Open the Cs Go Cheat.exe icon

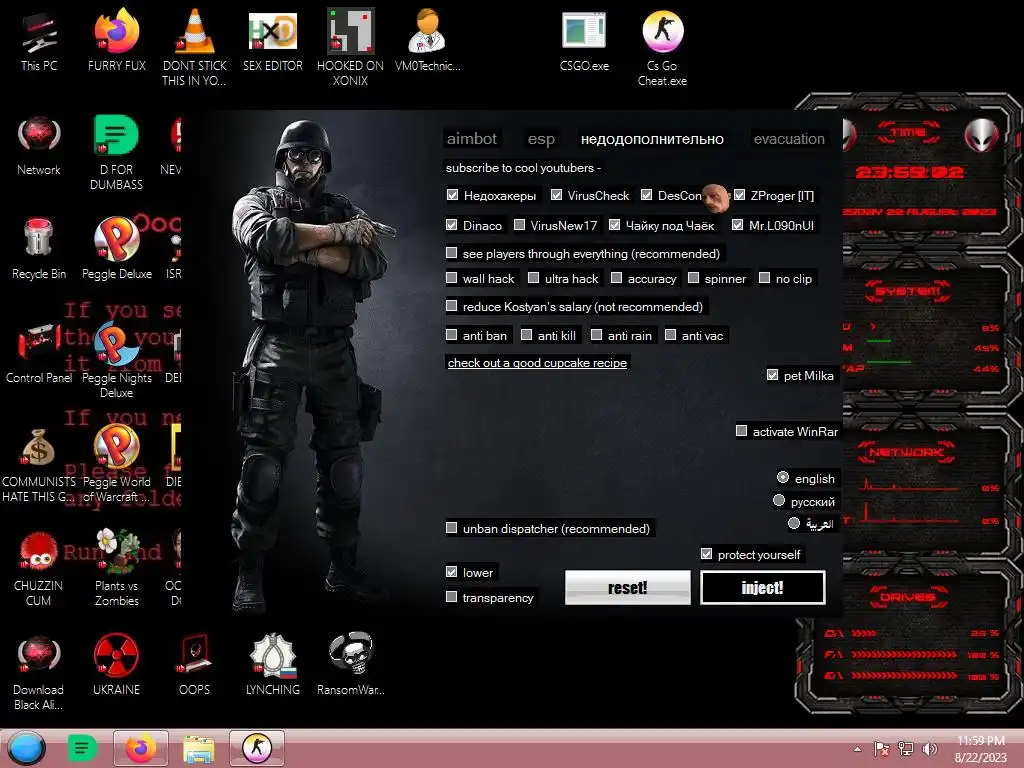pos(662,47)
